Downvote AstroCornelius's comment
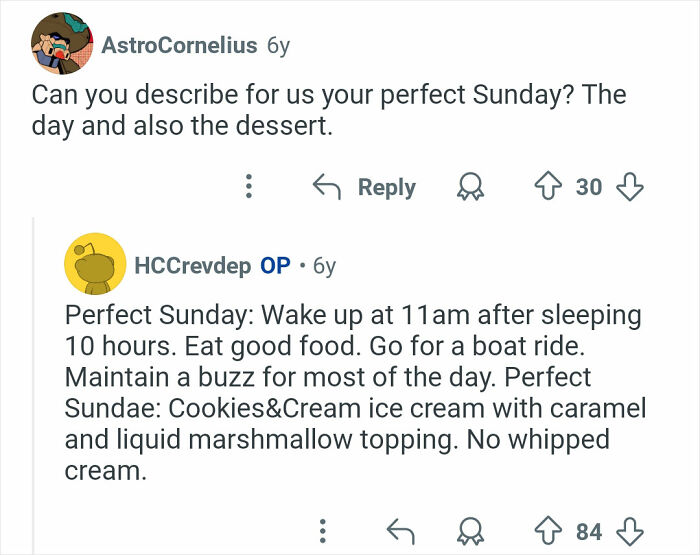The image size is (700, 555). (x=631, y=187)
